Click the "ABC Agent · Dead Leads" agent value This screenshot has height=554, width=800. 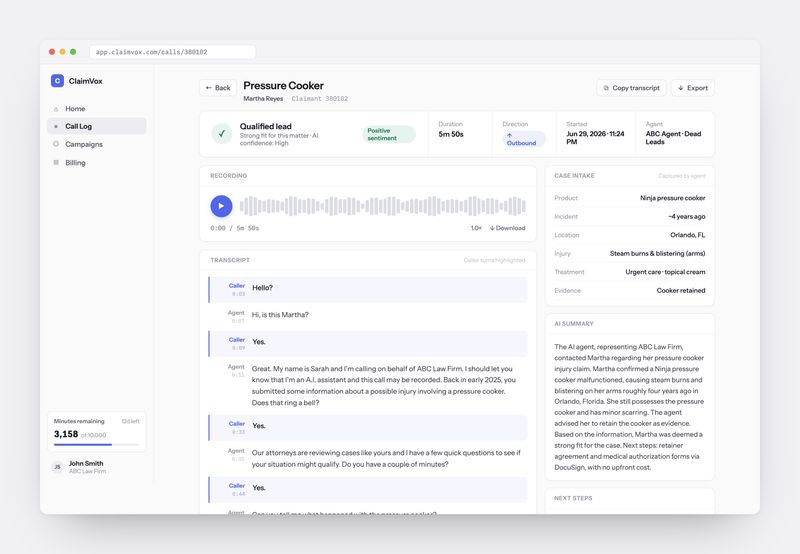tap(673, 138)
